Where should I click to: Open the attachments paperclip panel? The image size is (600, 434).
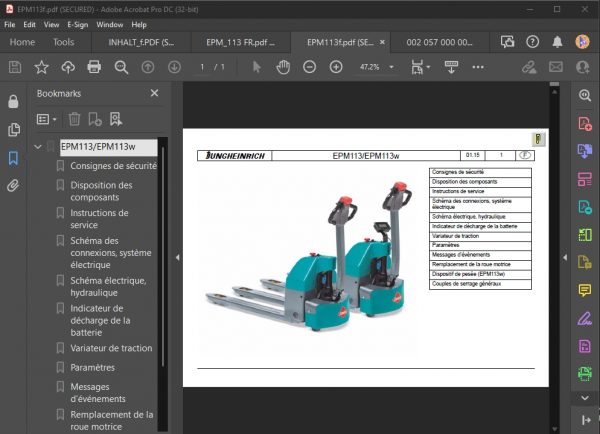13,186
